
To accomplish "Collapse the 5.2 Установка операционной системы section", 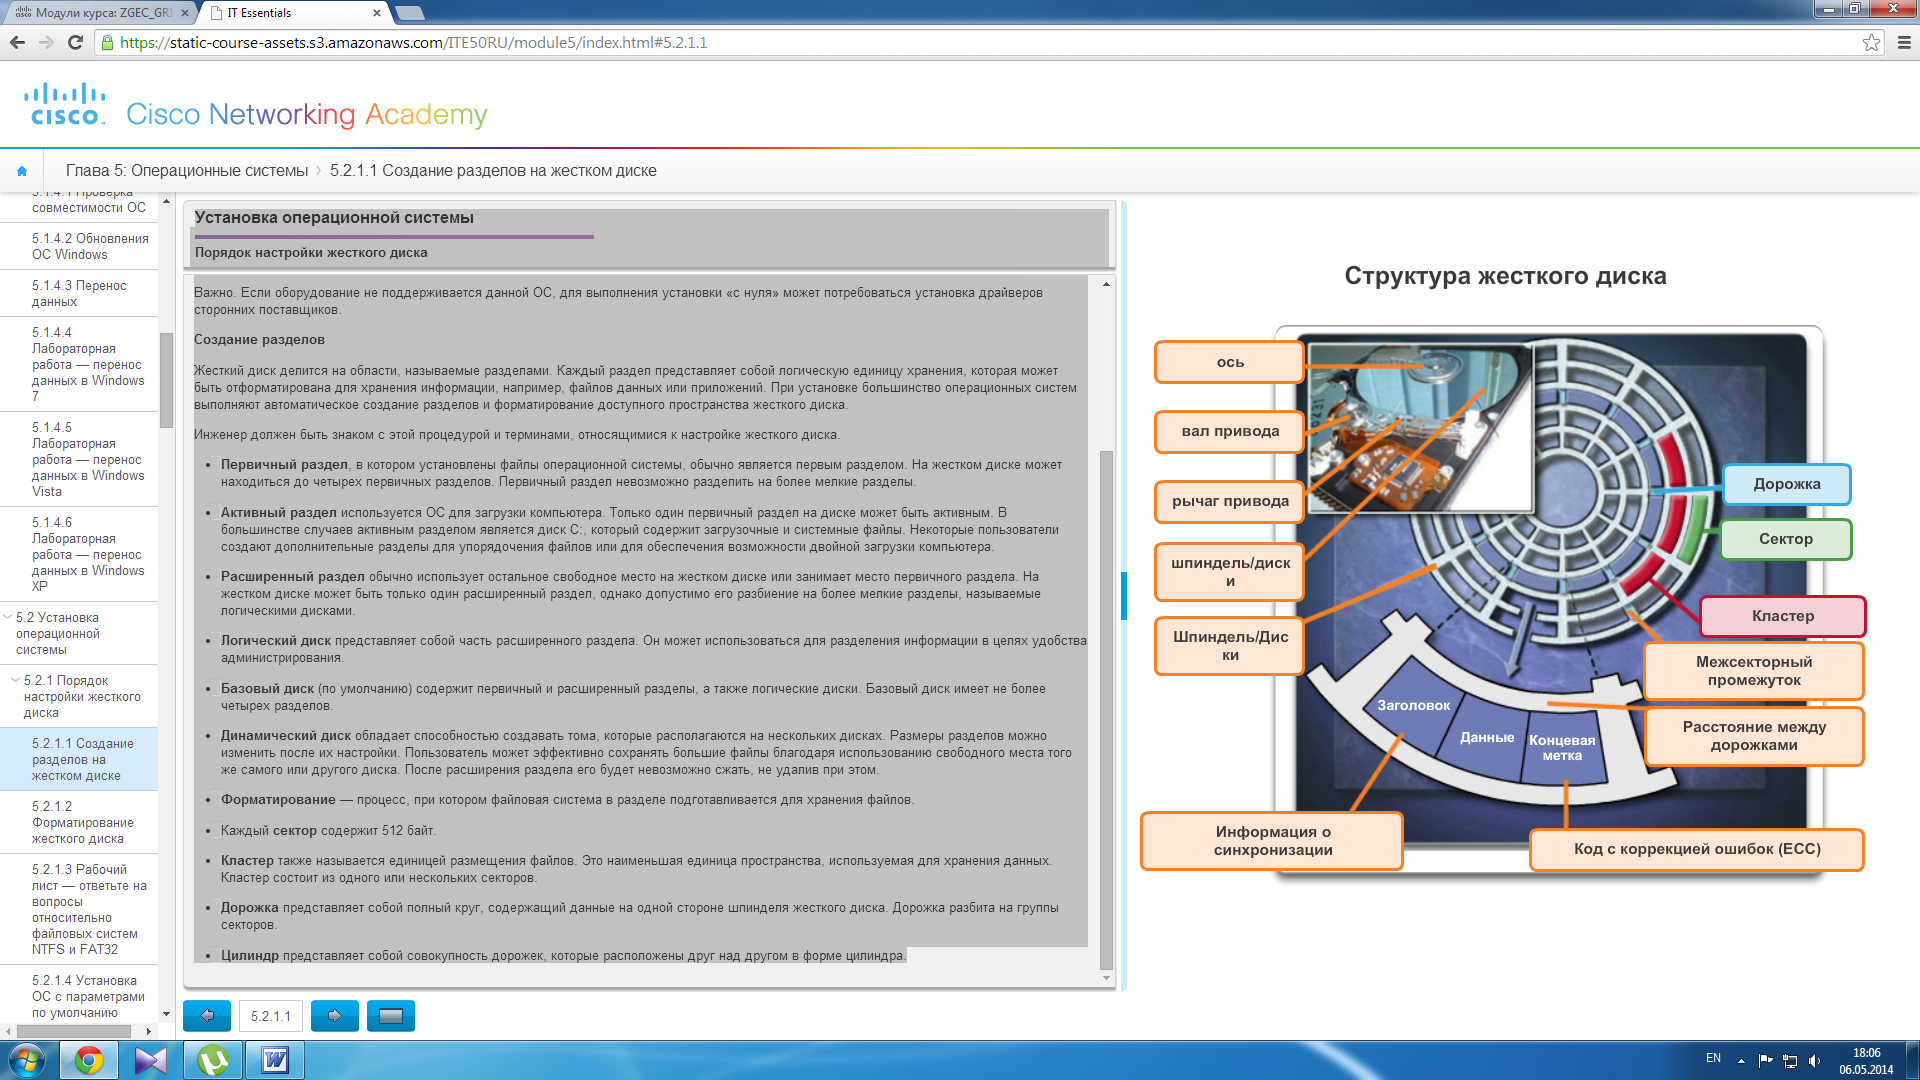I will click(8, 618).
